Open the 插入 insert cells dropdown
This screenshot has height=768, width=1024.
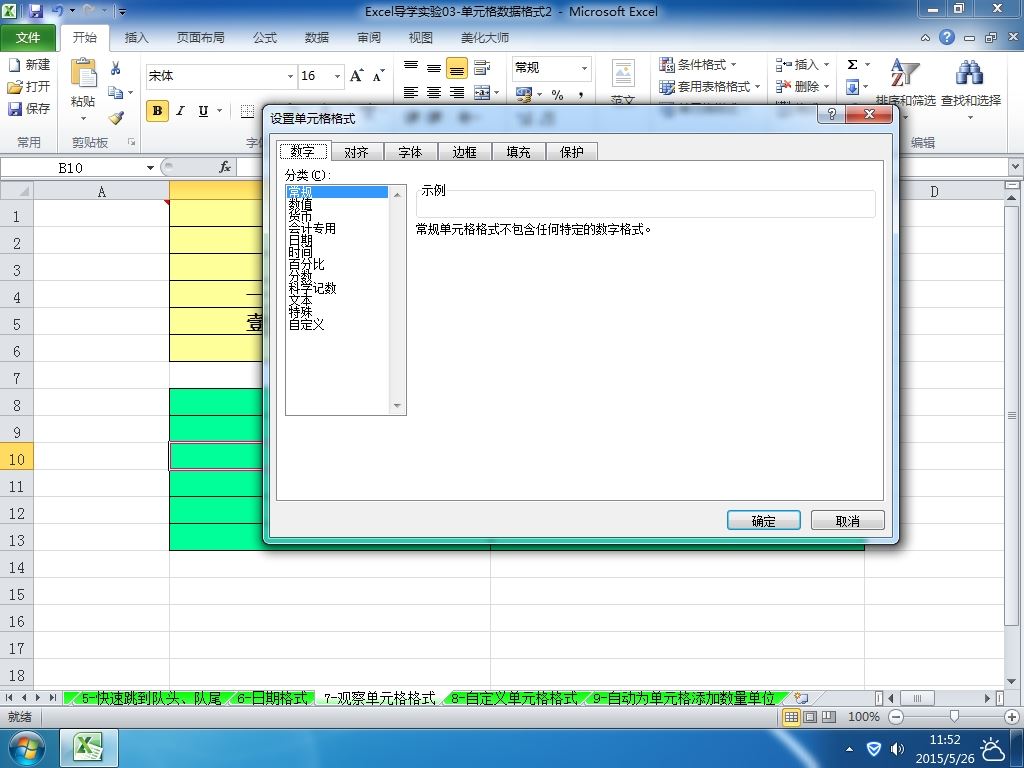(x=803, y=65)
